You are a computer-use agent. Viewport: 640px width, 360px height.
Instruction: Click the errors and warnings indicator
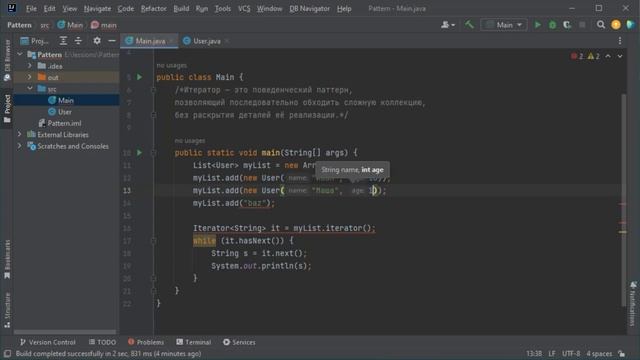(585, 56)
